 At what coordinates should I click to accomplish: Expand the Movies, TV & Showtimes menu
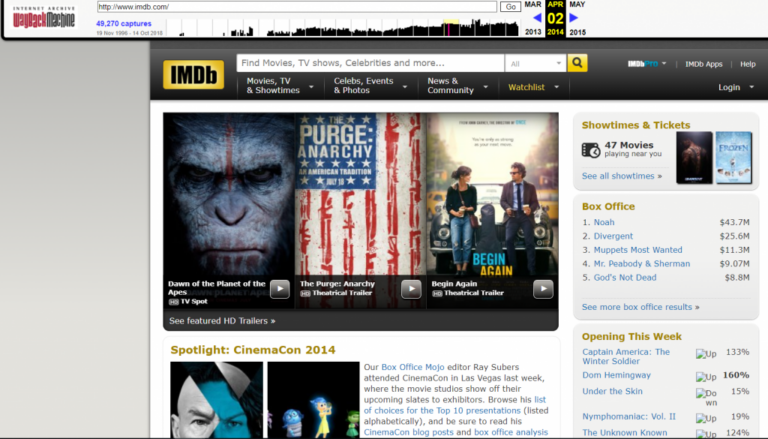(x=280, y=86)
